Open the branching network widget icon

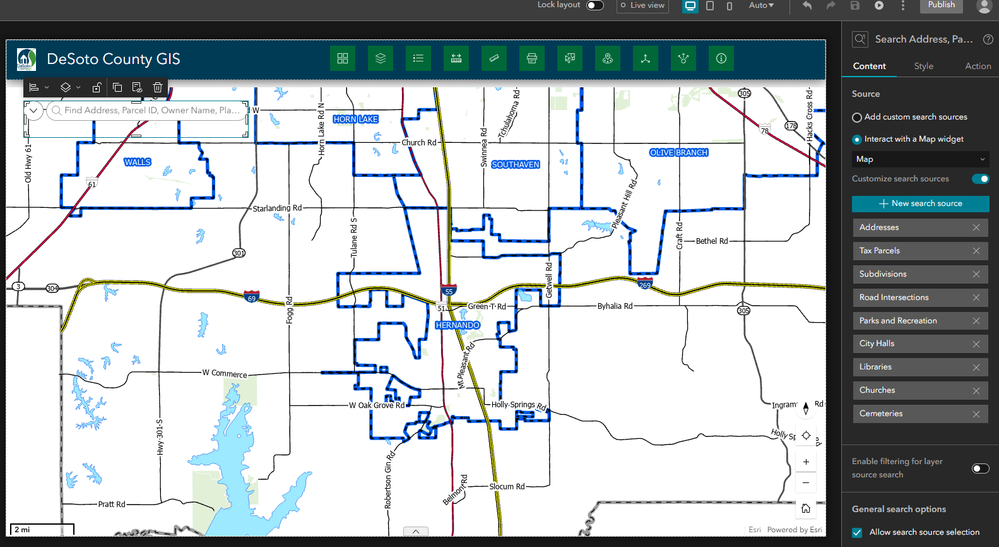coord(683,59)
